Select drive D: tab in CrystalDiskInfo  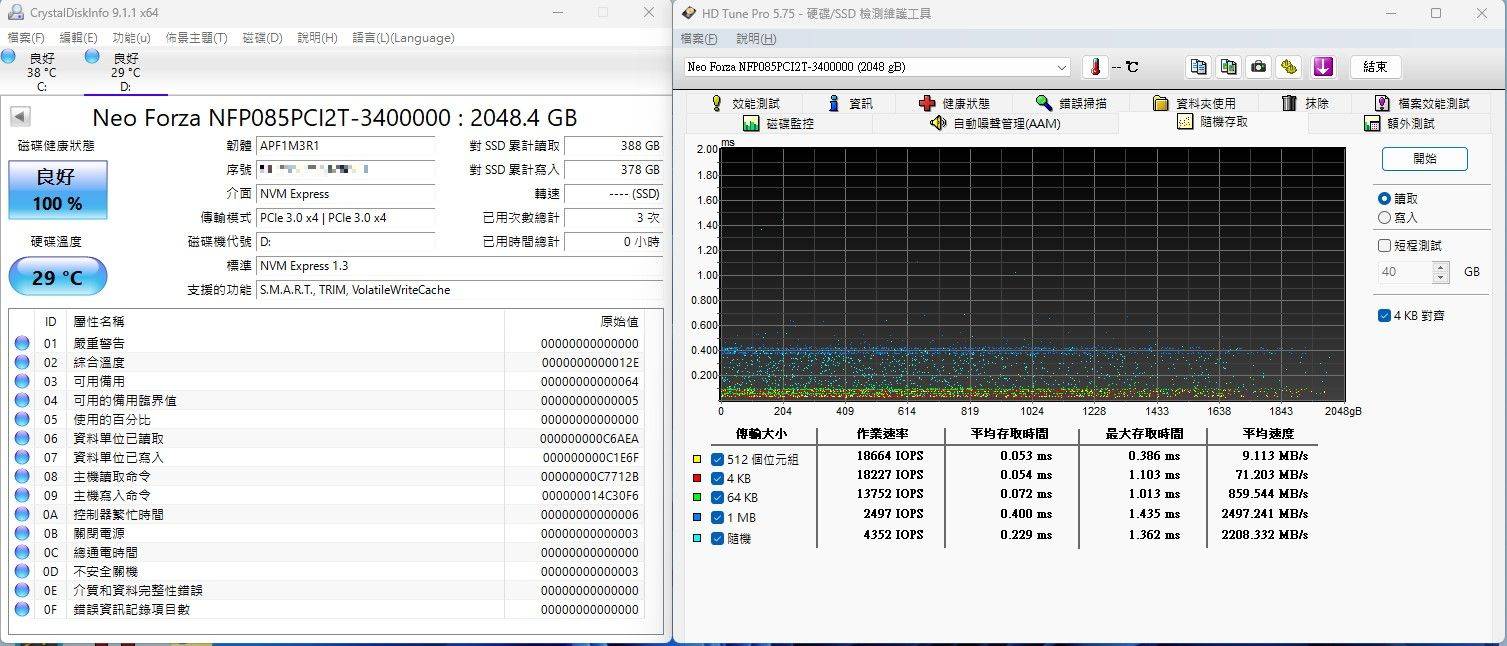(125, 70)
